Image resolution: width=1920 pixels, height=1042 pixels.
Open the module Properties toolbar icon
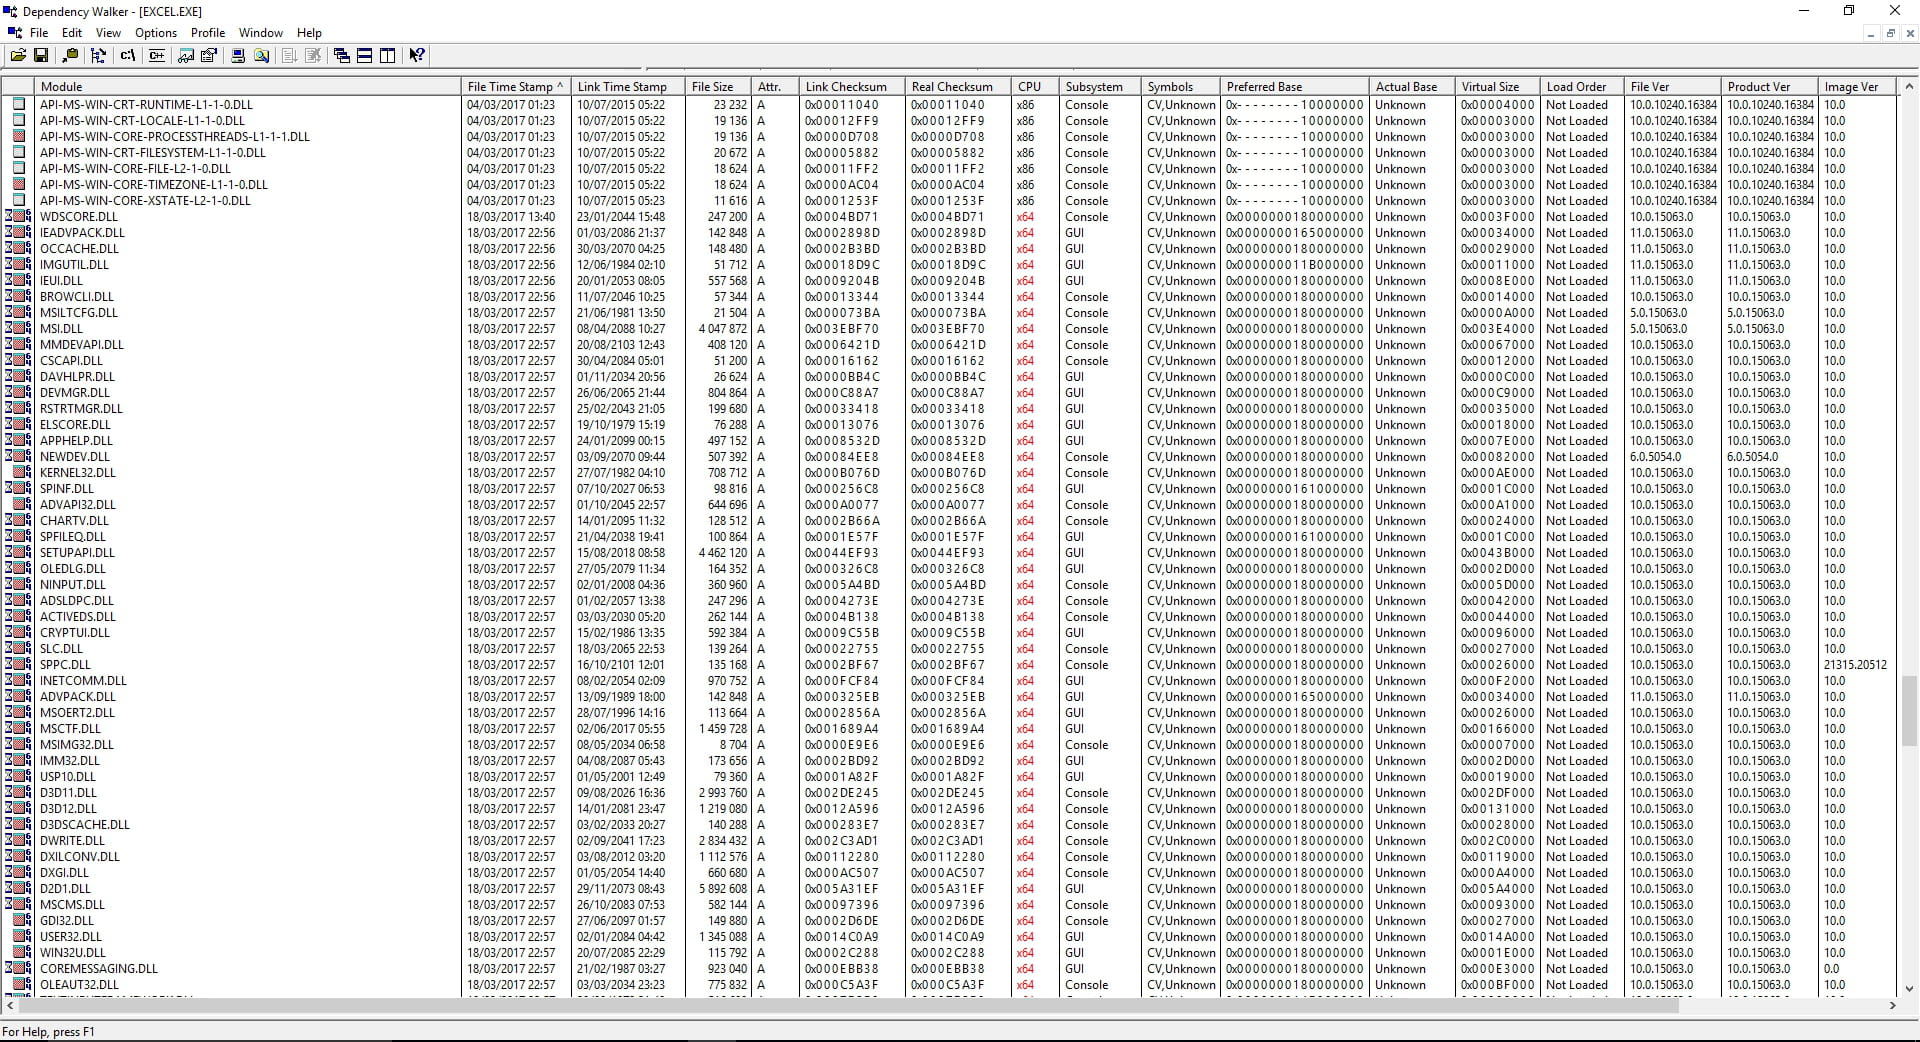209,56
